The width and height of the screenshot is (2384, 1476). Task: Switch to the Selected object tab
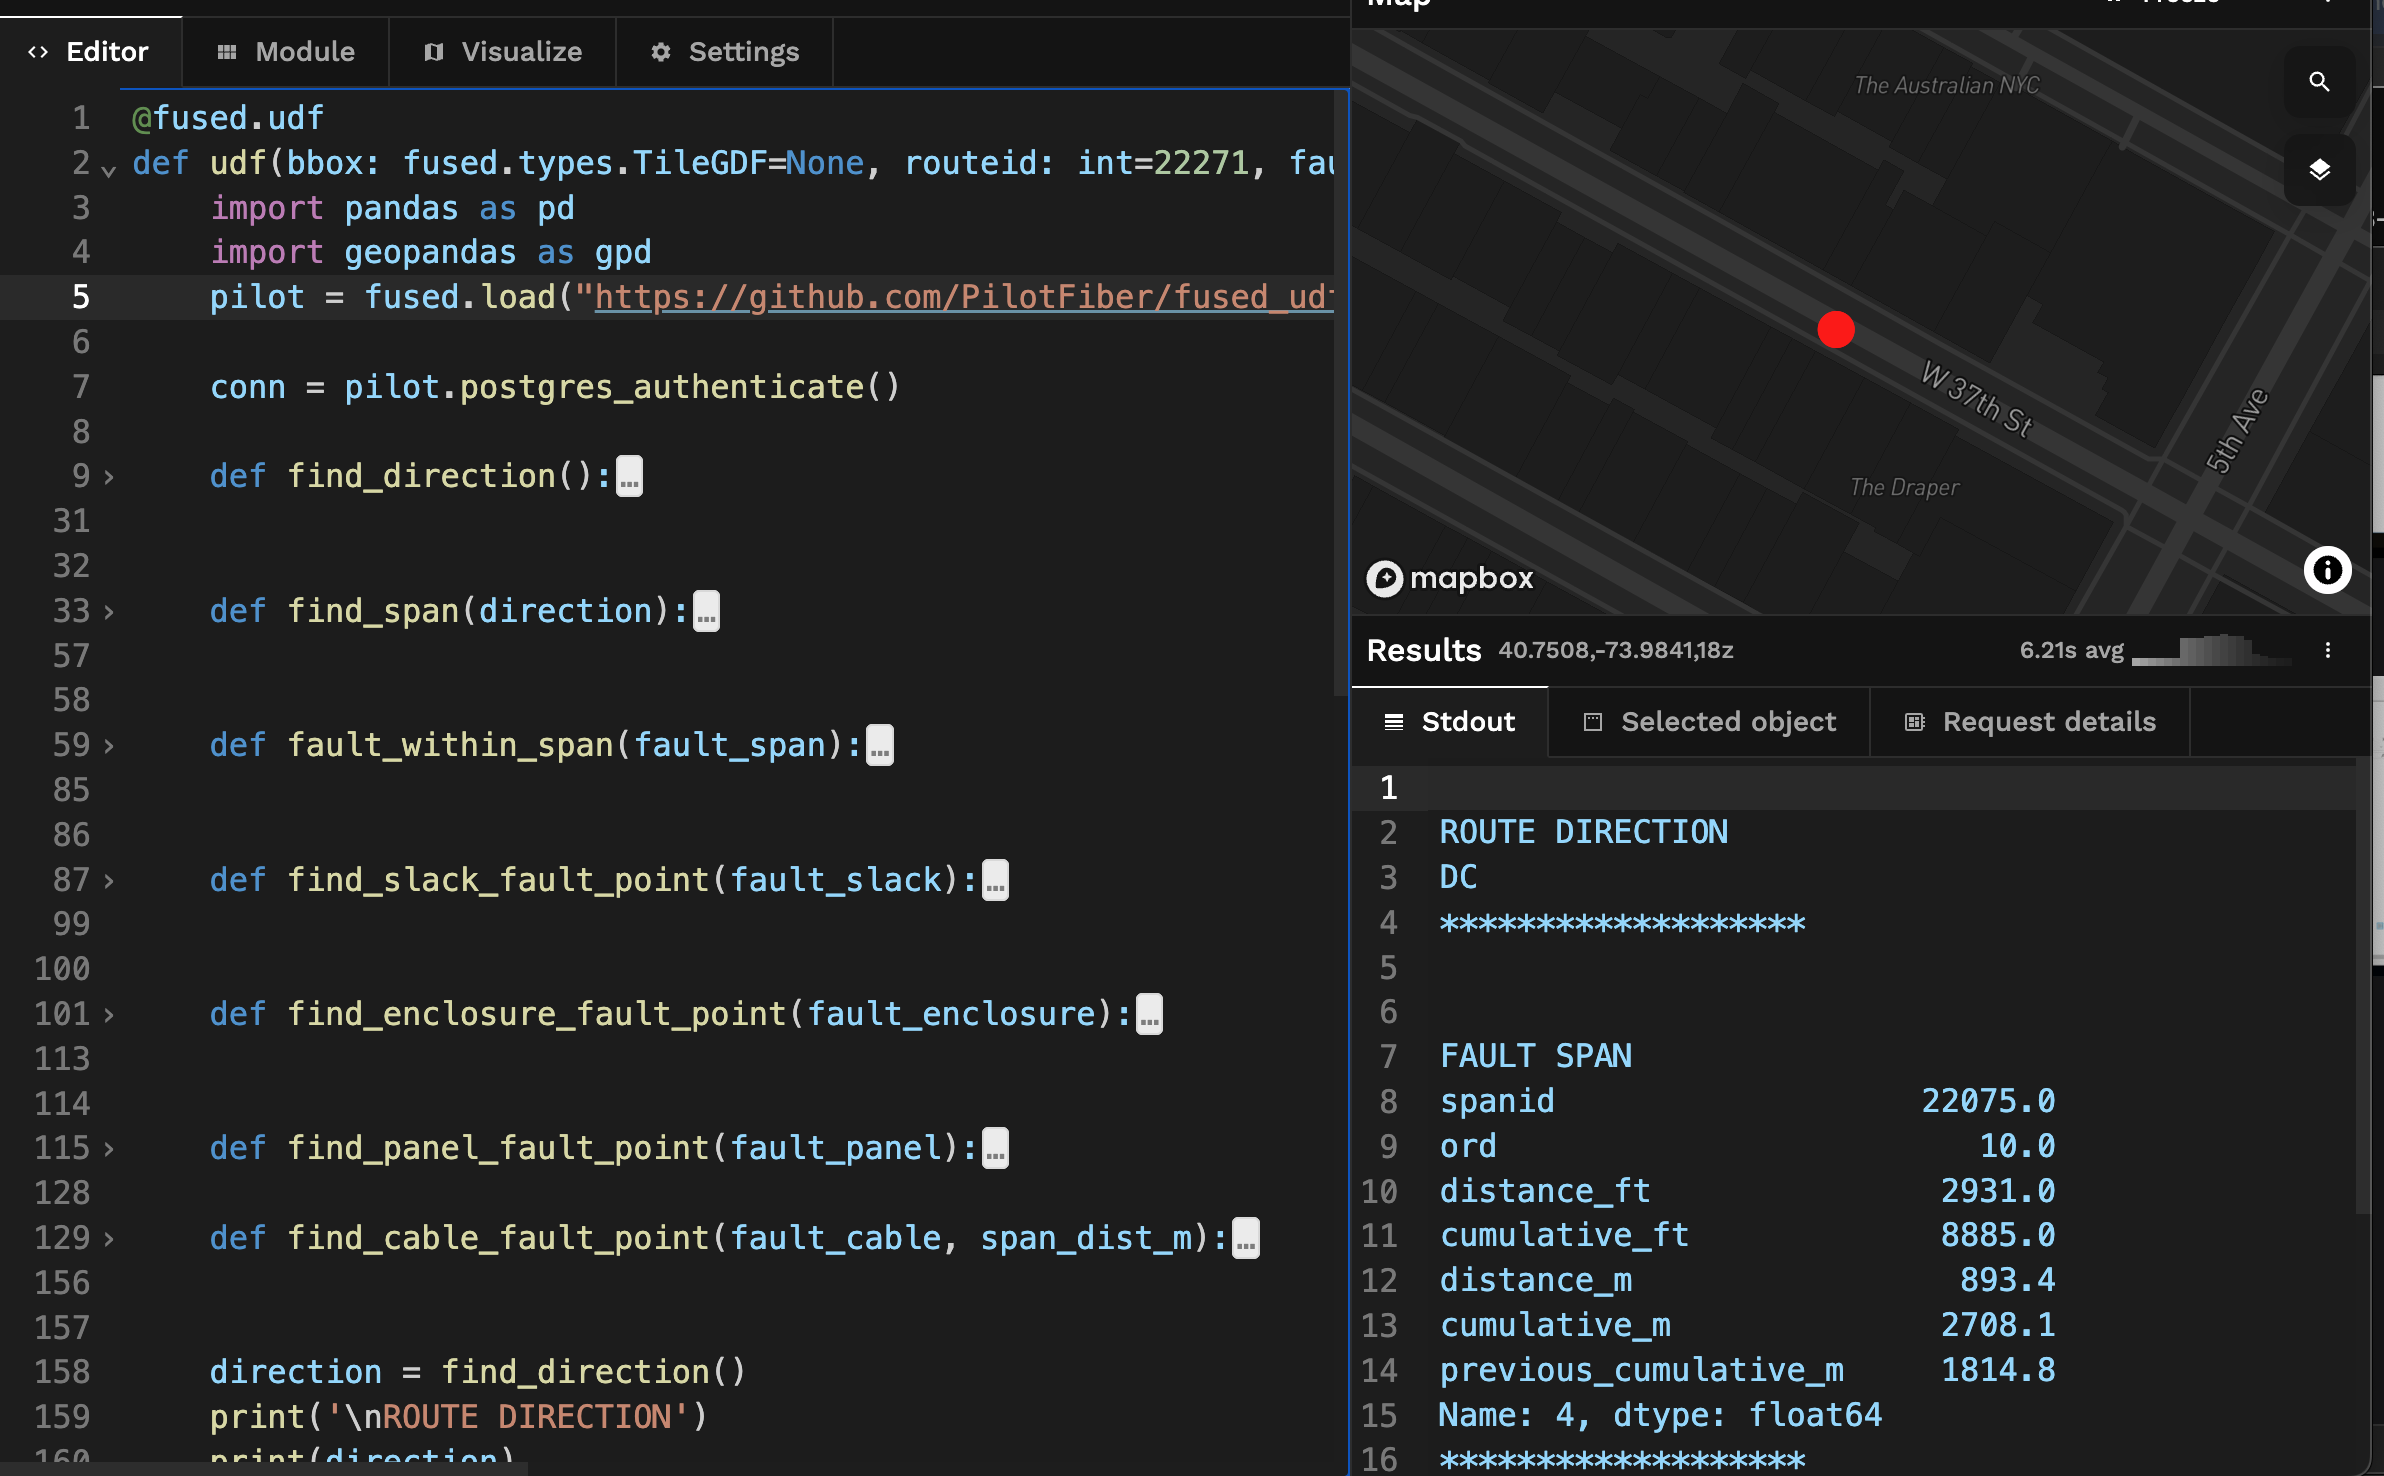[x=1709, y=722]
